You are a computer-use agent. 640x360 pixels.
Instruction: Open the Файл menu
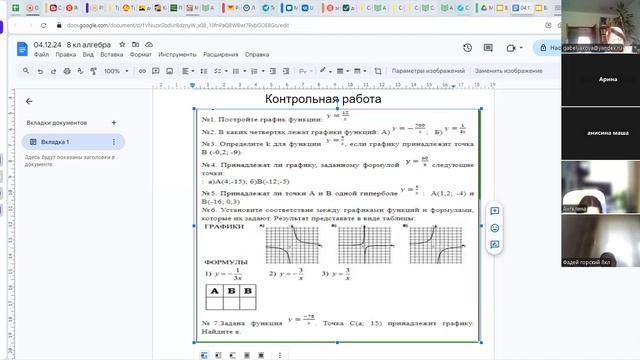point(41,54)
